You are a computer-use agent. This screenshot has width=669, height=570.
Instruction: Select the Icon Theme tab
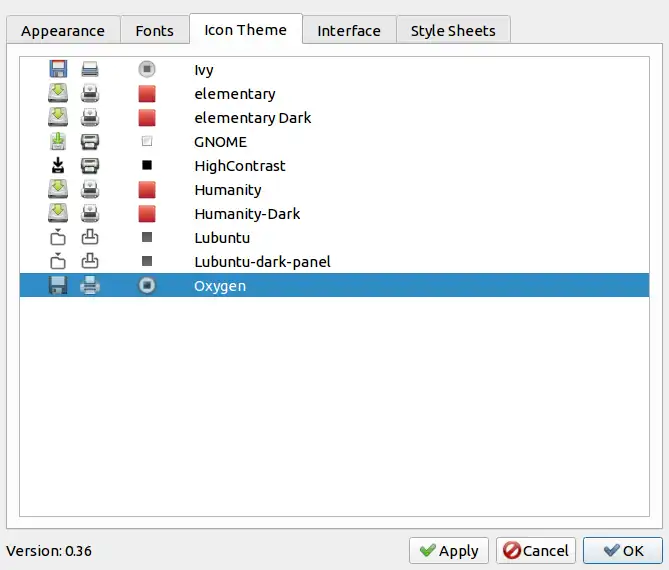(246, 29)
